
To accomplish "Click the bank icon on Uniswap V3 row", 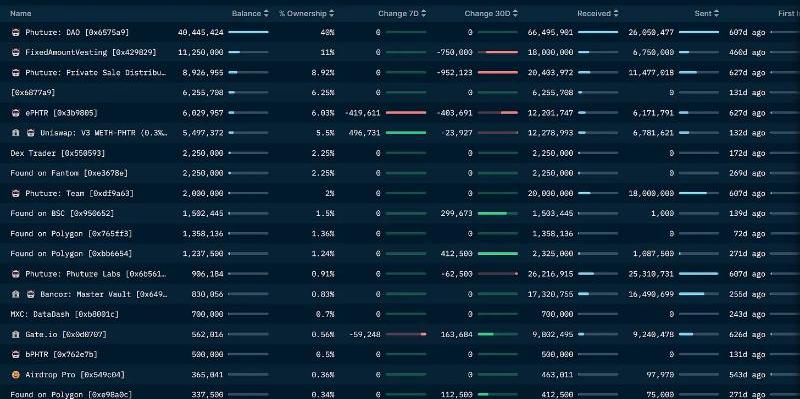I will coord(15,133).
